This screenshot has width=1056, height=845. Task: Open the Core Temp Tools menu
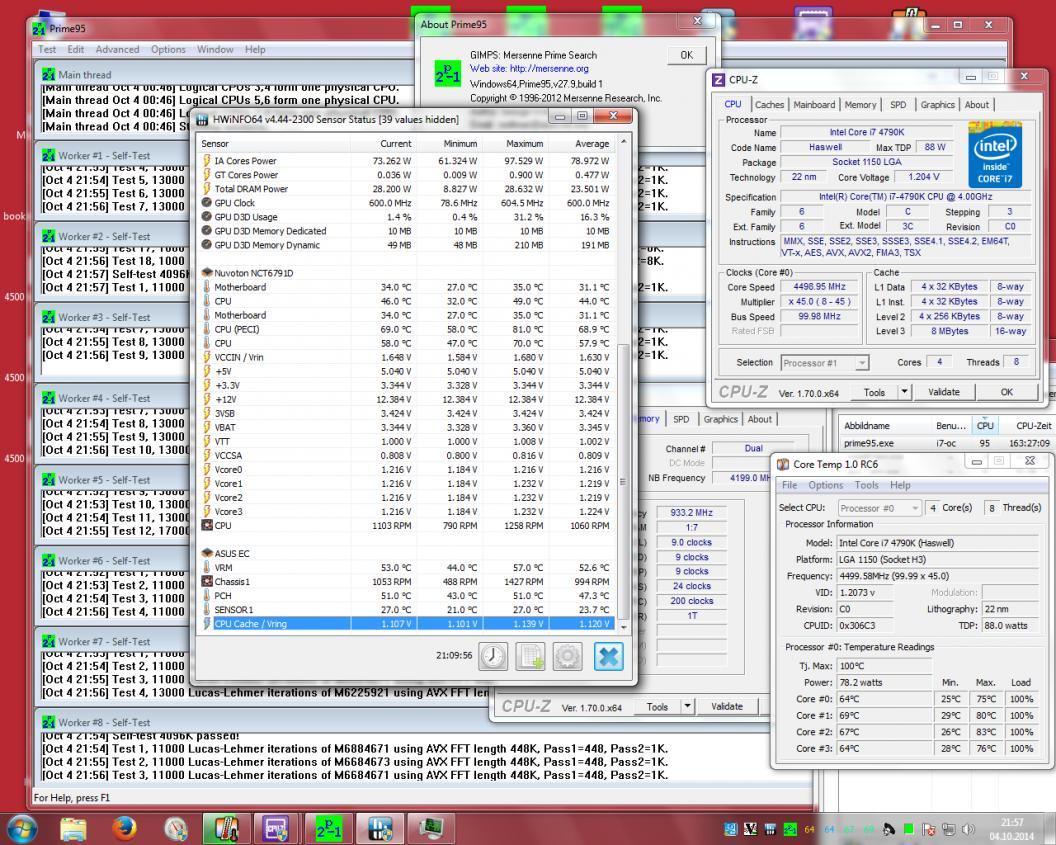click(866, 485)
